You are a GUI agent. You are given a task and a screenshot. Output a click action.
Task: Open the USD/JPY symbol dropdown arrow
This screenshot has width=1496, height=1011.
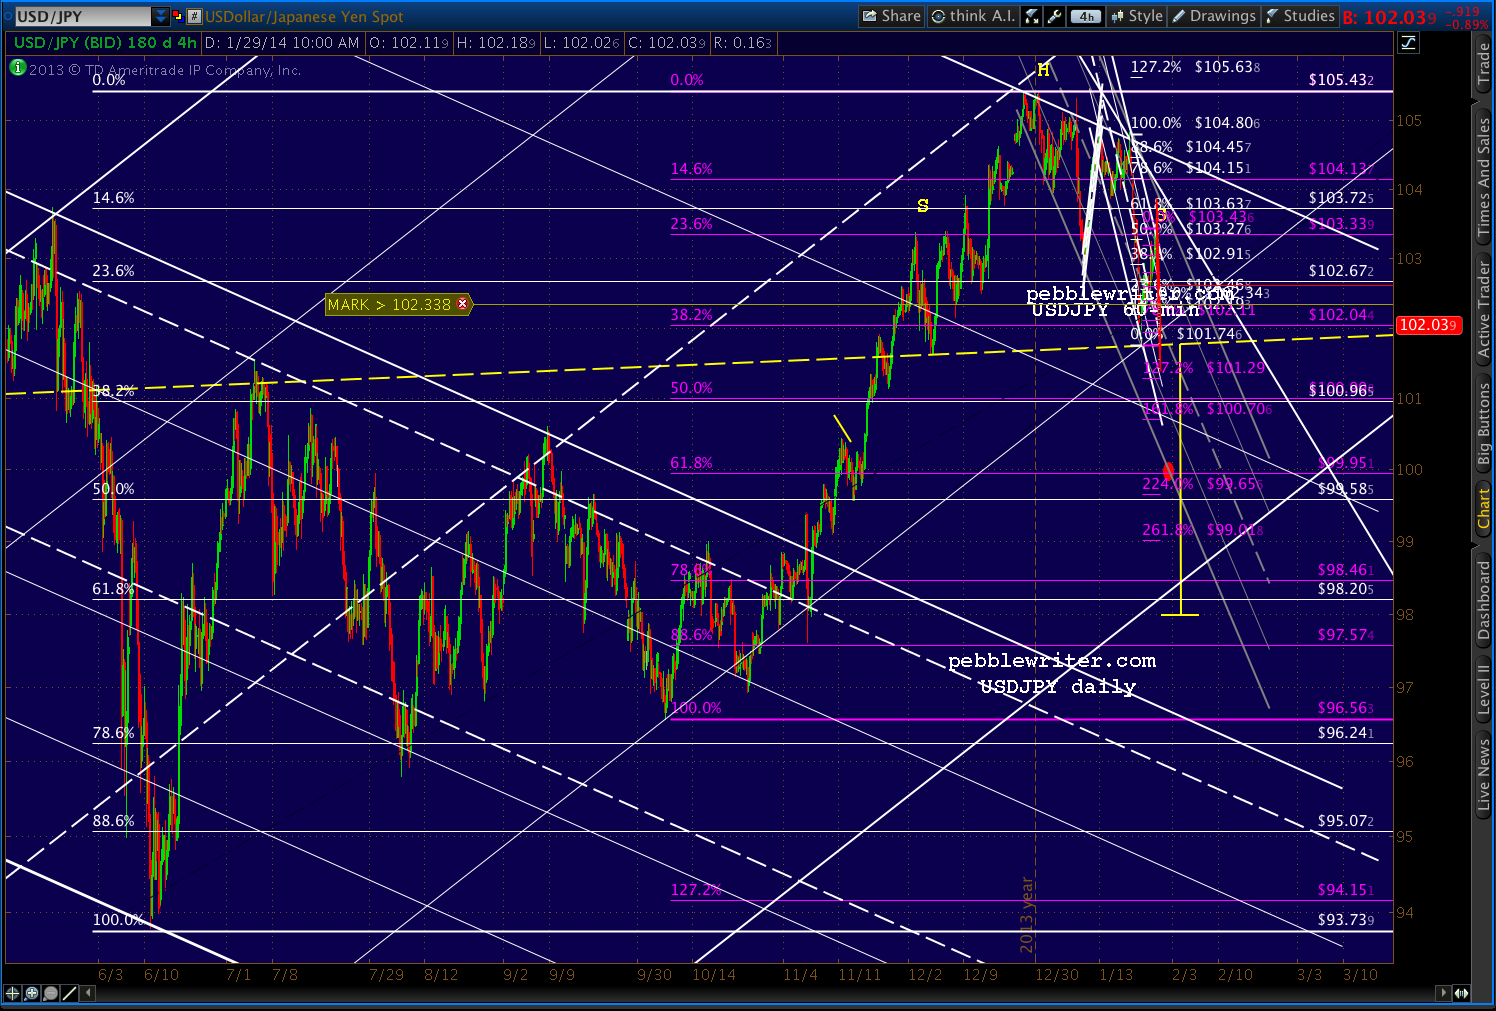[x=161, y=16]
